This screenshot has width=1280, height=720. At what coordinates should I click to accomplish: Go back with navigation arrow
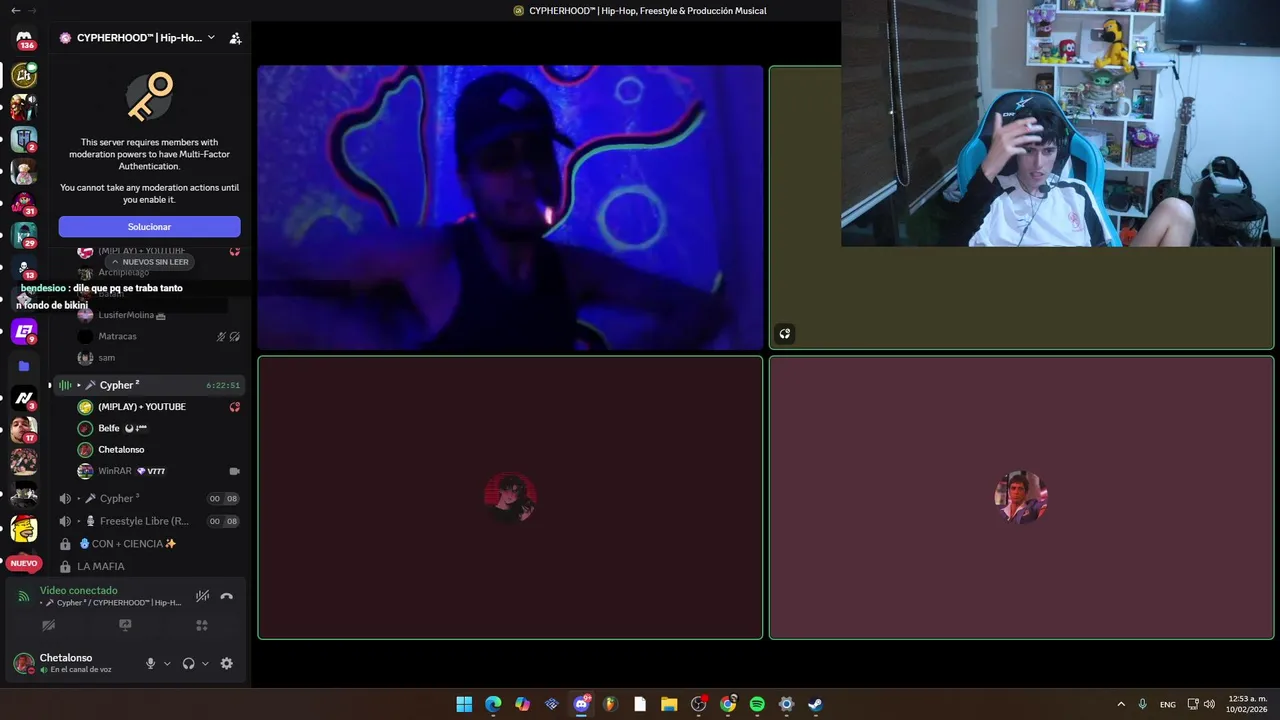pos(15,10)
